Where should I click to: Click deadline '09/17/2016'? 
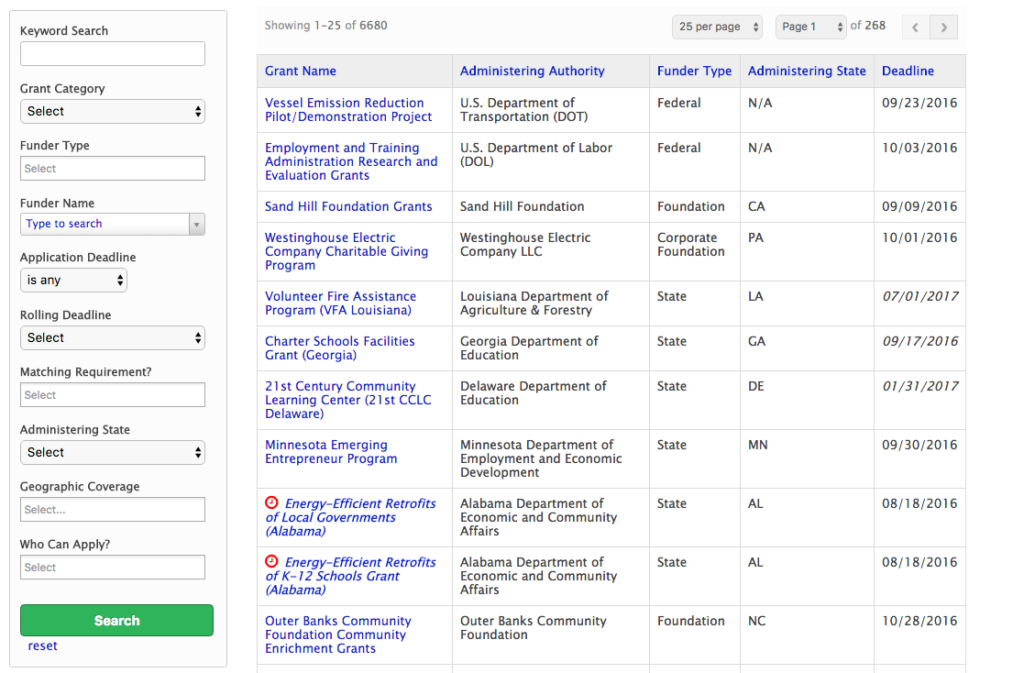point(920,341)
